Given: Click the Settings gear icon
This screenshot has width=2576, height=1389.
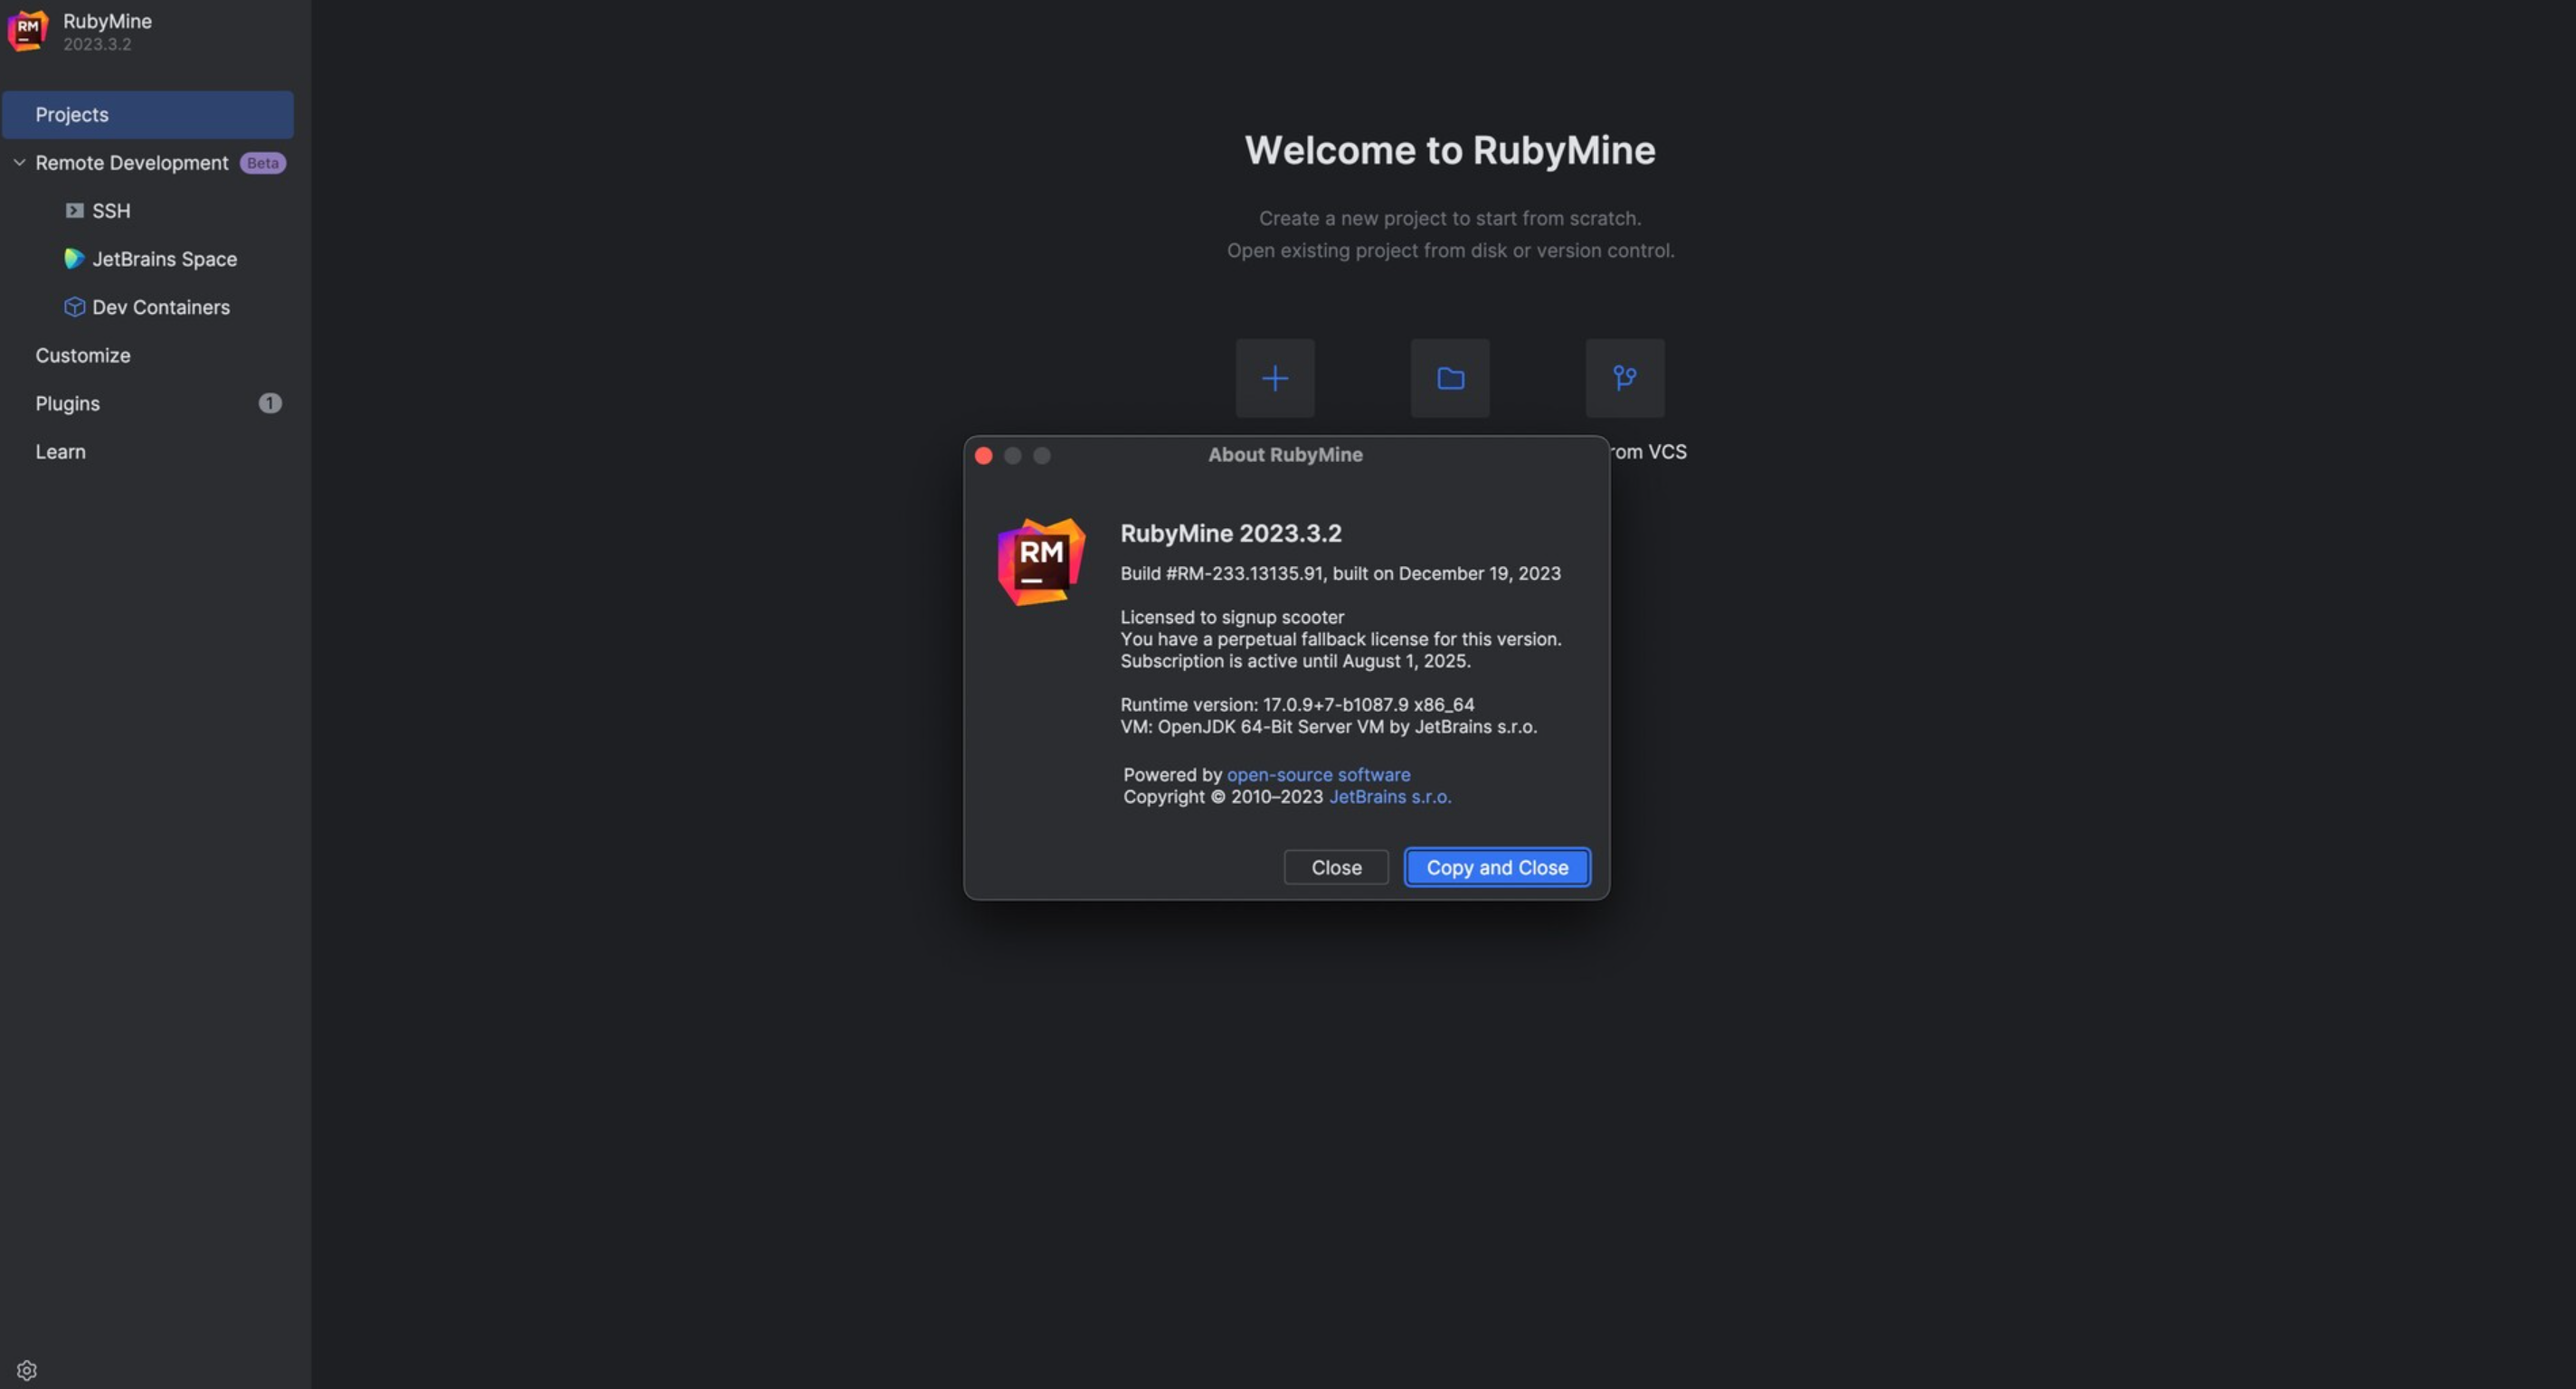Looking at the screenshot, I should click(x=25, y=1370).
